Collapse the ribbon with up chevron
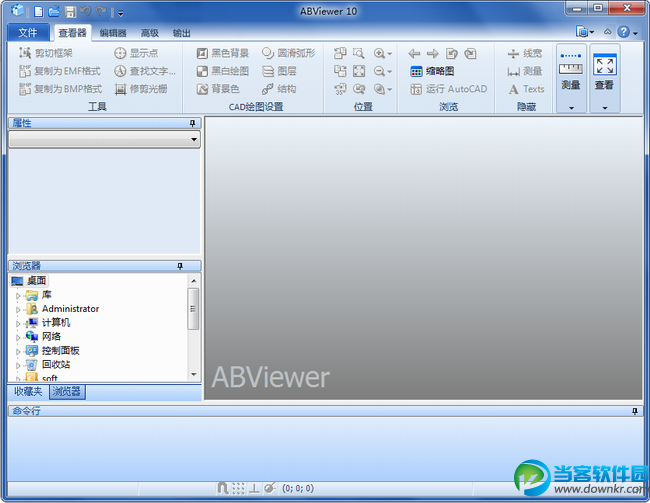This screenshot has width=650, height=503. 607,32
